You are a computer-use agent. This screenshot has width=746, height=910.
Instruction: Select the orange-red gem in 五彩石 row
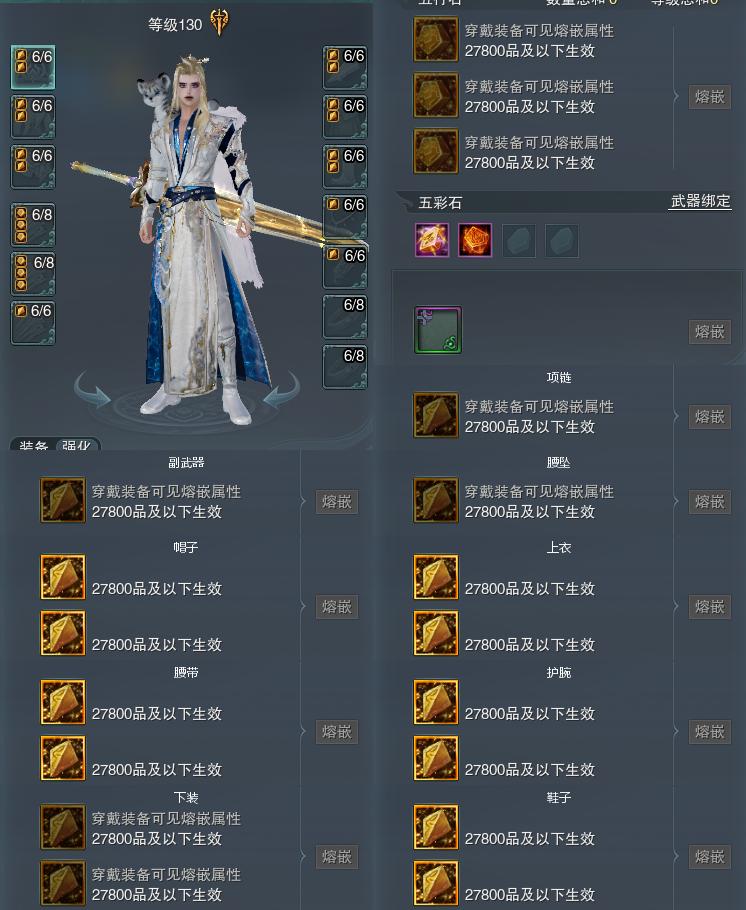click(475, 240)
